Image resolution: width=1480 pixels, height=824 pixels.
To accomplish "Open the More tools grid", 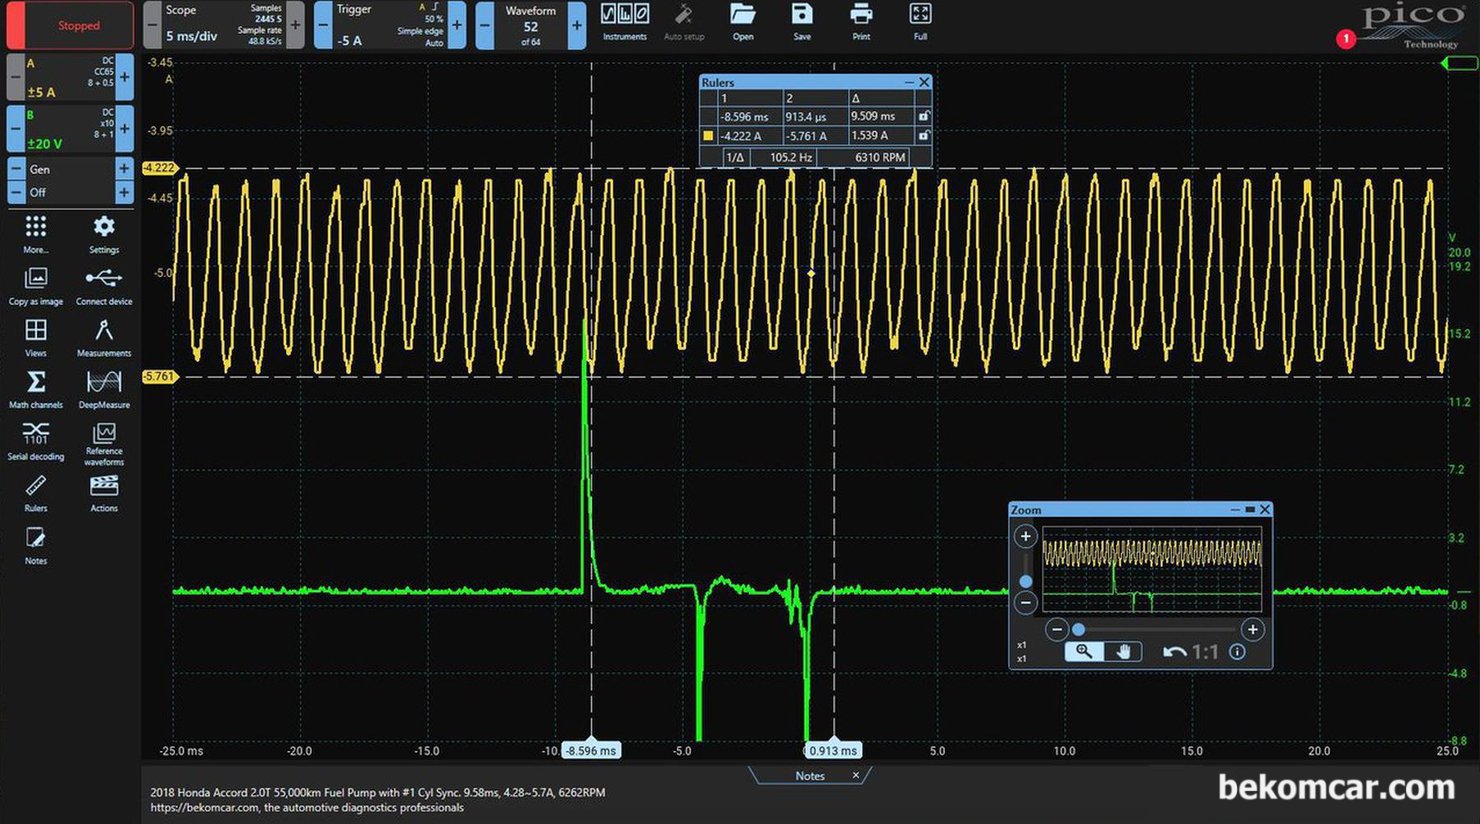I will (x=36, y=234).
